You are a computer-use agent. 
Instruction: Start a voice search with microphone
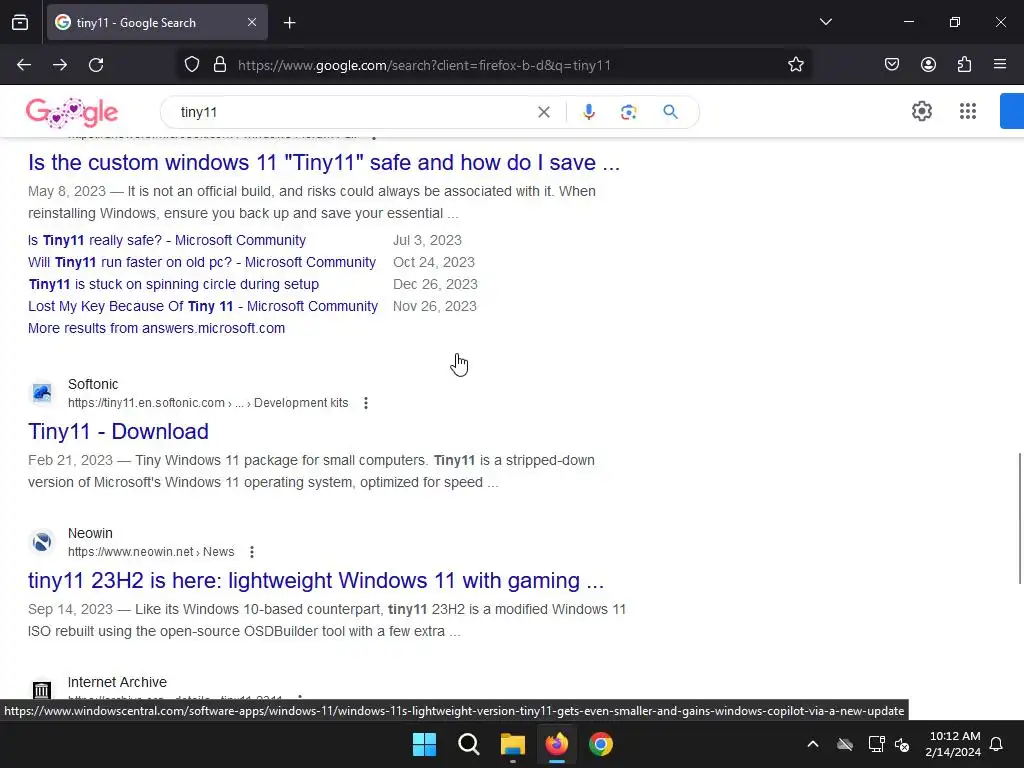pos(588,112)
